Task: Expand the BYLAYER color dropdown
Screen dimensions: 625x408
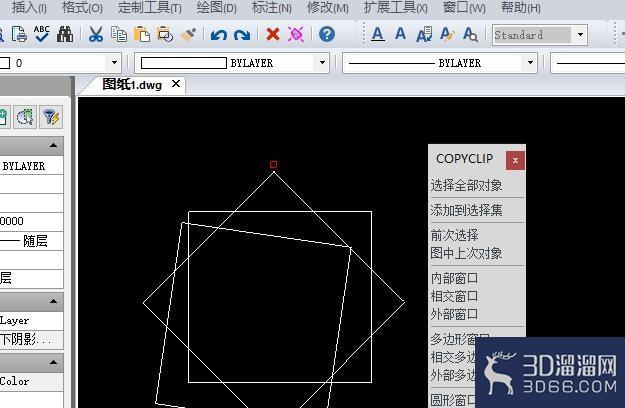Action: (x=322, y=63)
